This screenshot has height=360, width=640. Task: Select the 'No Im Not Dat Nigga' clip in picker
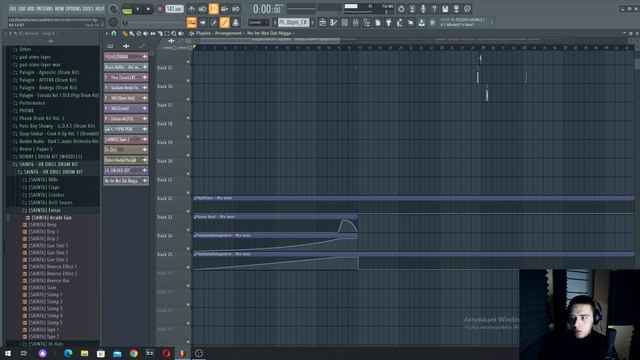click(126, 181)
